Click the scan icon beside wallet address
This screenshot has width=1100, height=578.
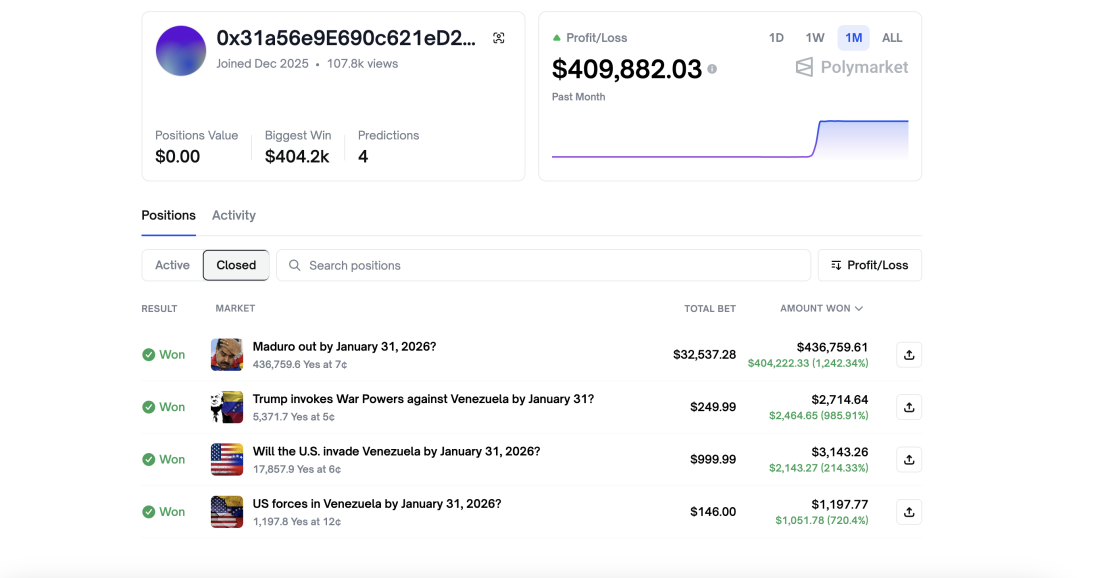(x=498, y=38)
